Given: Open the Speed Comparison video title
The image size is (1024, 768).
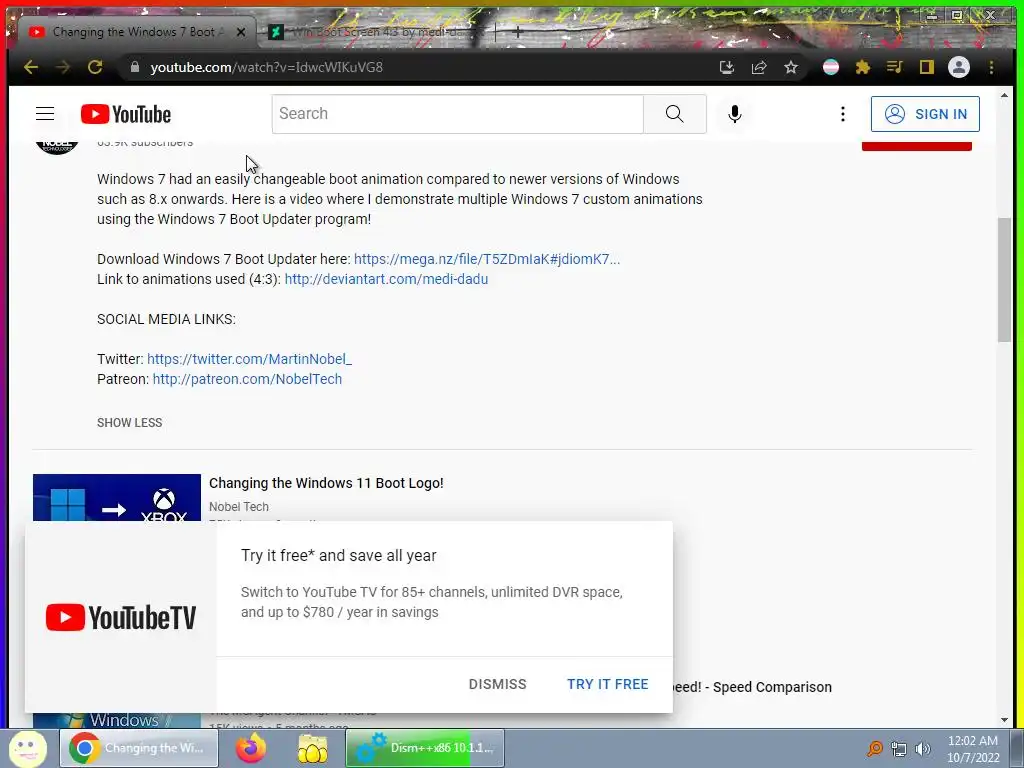Looking at the screenshot, I should 752,687.
